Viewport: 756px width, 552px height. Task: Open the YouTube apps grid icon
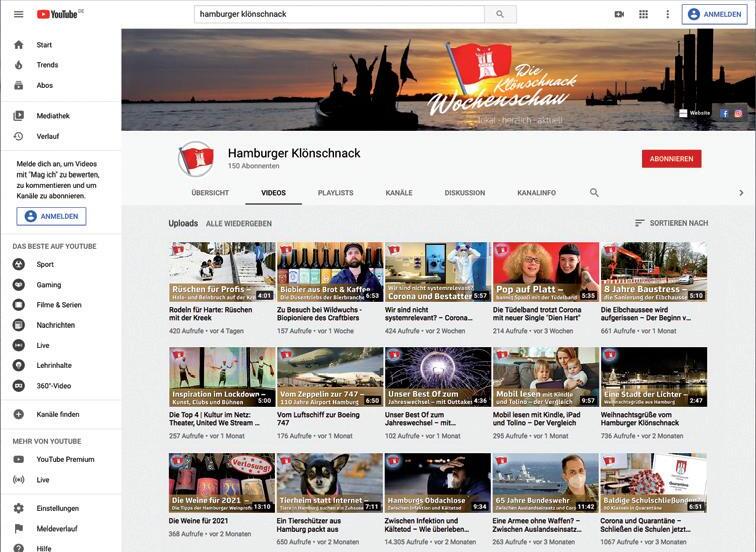tap(643, 14)
